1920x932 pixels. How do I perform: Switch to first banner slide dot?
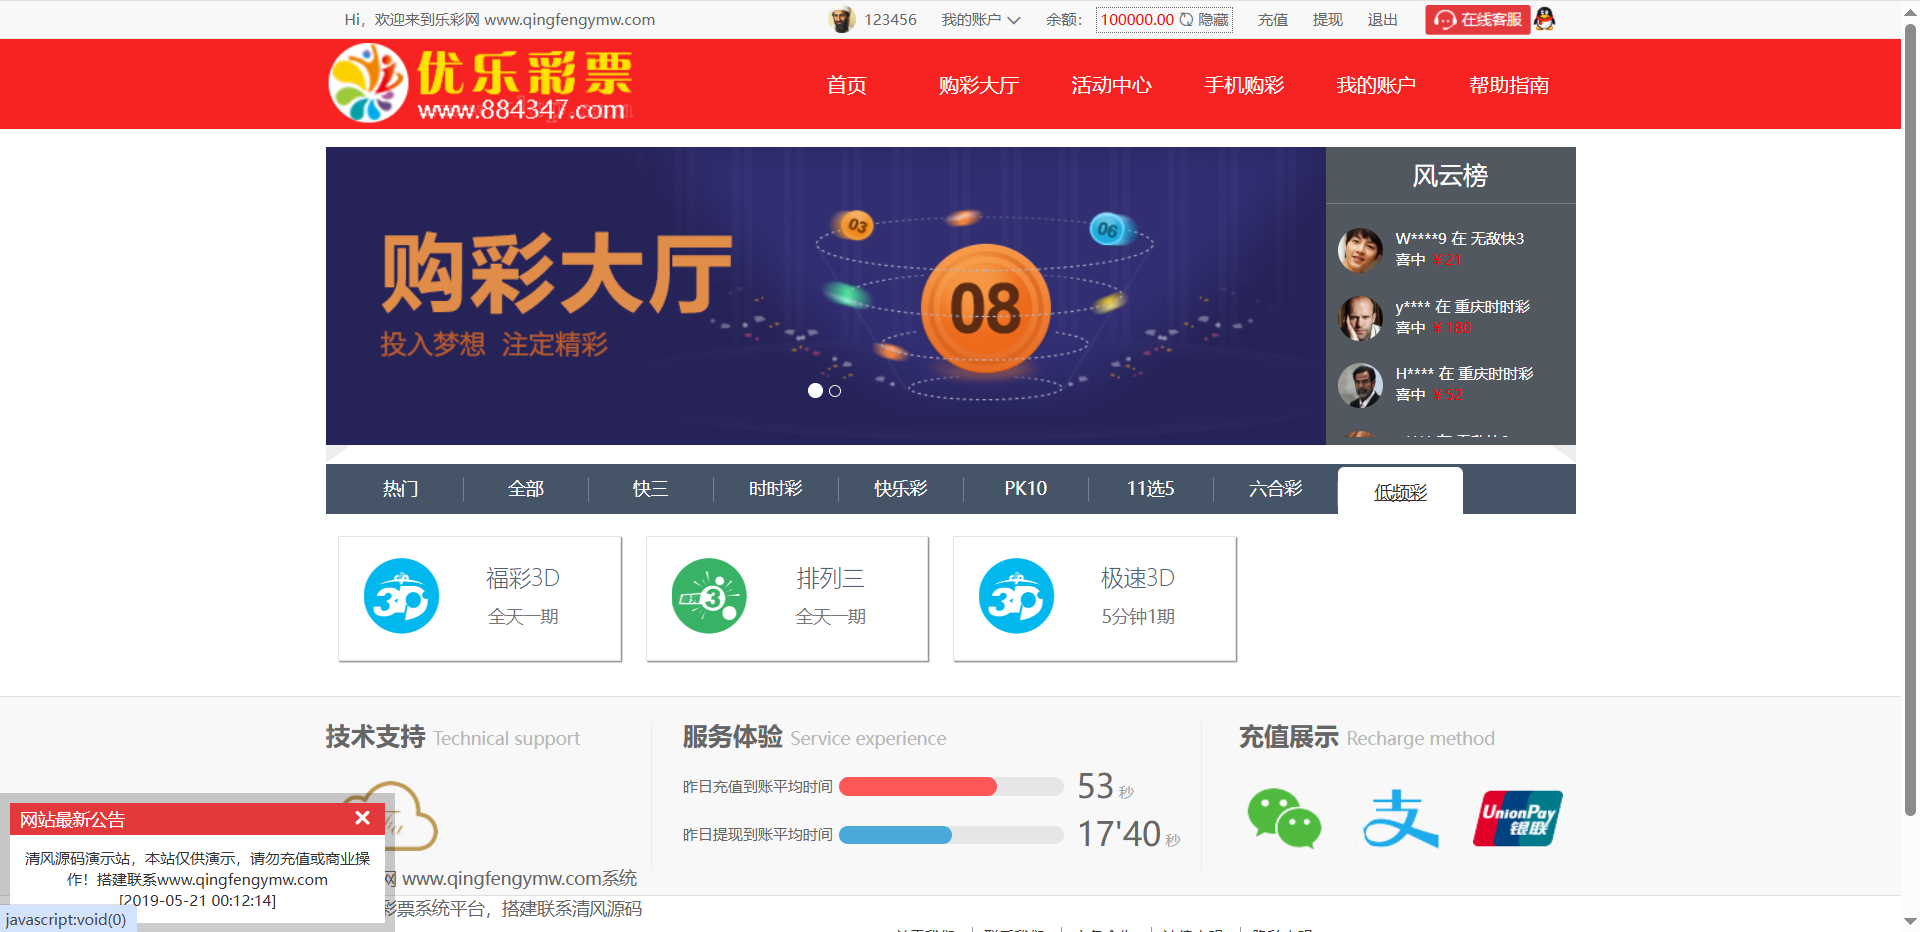coord(815,391)
